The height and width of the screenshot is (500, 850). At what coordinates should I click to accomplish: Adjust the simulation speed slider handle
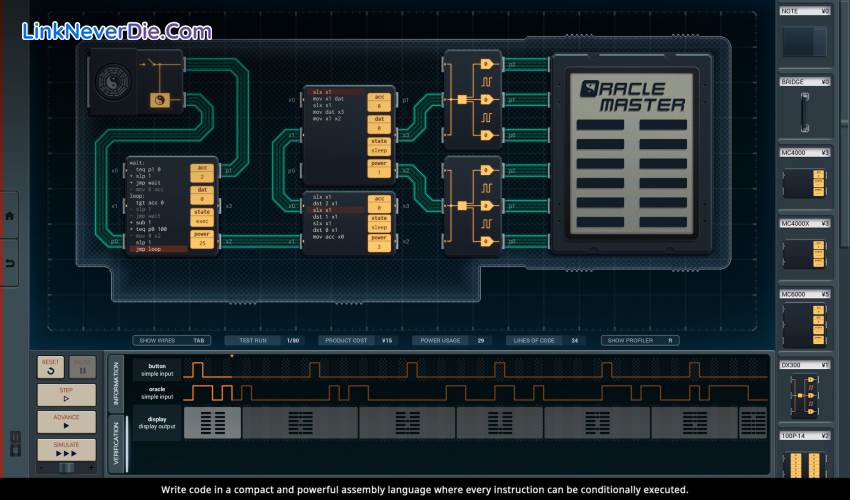click(67, 467)
